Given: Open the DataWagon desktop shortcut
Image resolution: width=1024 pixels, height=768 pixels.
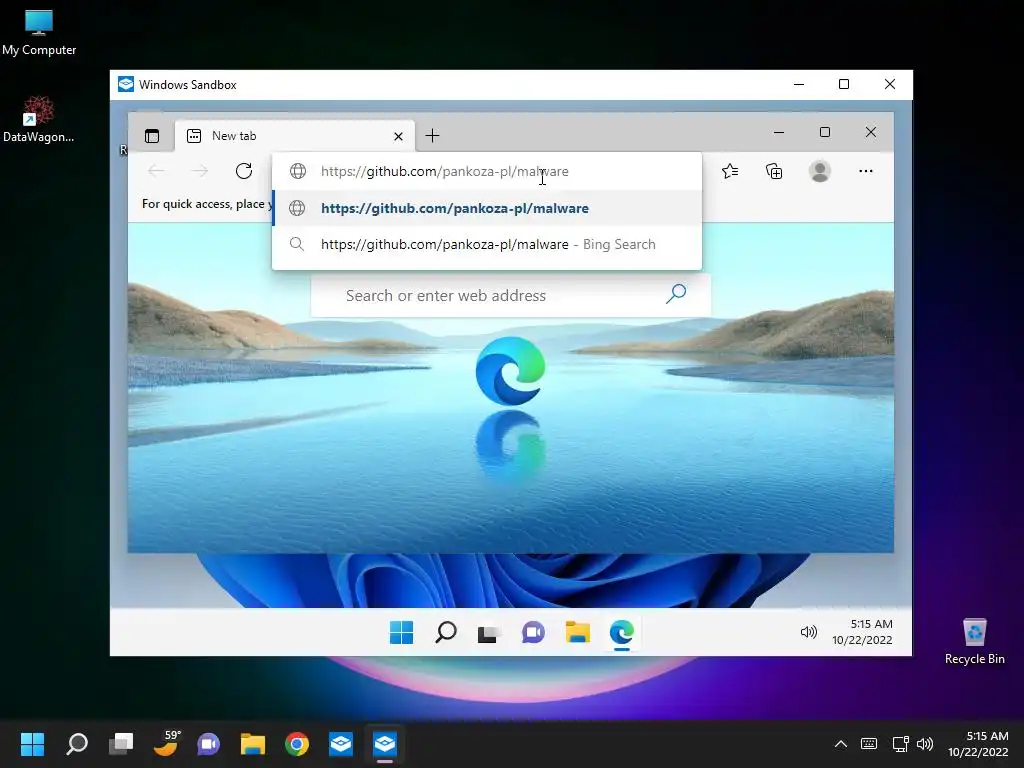Looking at the screenshot, I should [x=39, y=119].
